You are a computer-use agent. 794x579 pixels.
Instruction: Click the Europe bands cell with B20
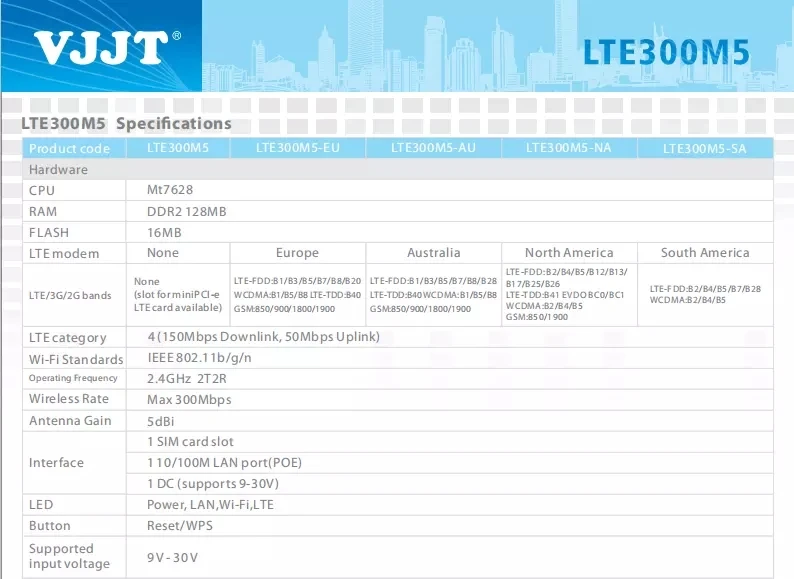tap(297, 295)
